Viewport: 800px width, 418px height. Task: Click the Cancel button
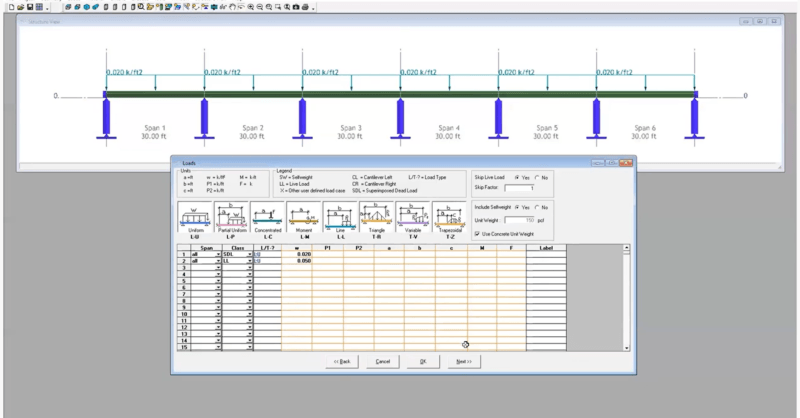pos(382,361)
